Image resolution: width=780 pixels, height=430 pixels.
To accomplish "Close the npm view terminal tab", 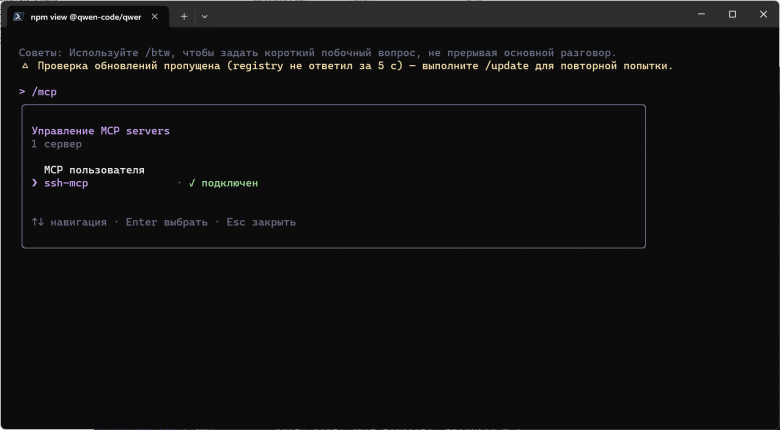I will click(x=155, y=16).
